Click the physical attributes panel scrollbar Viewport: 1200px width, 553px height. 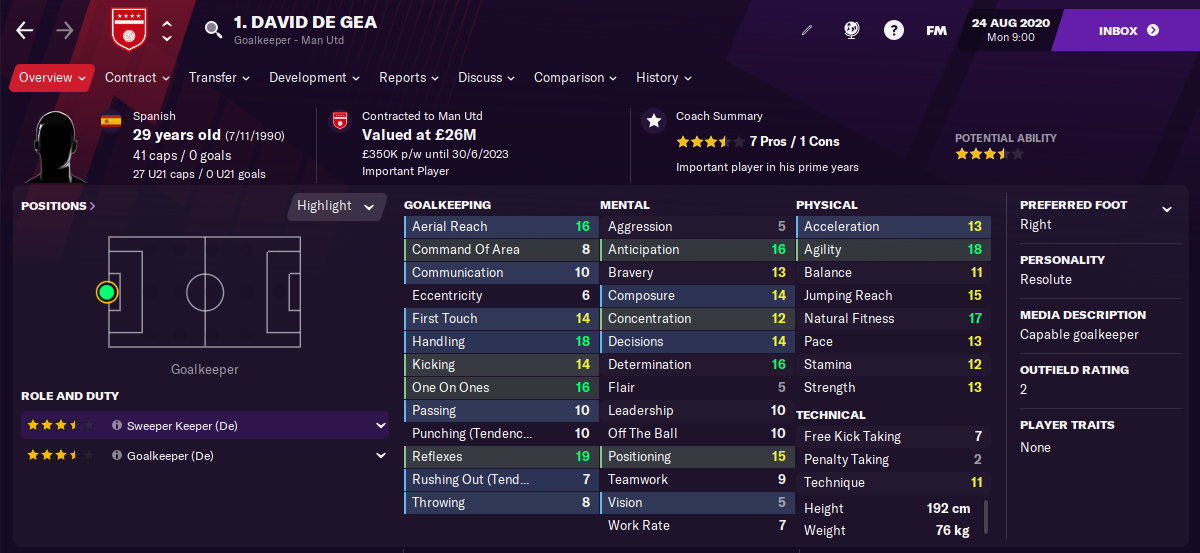coord(986,517)
